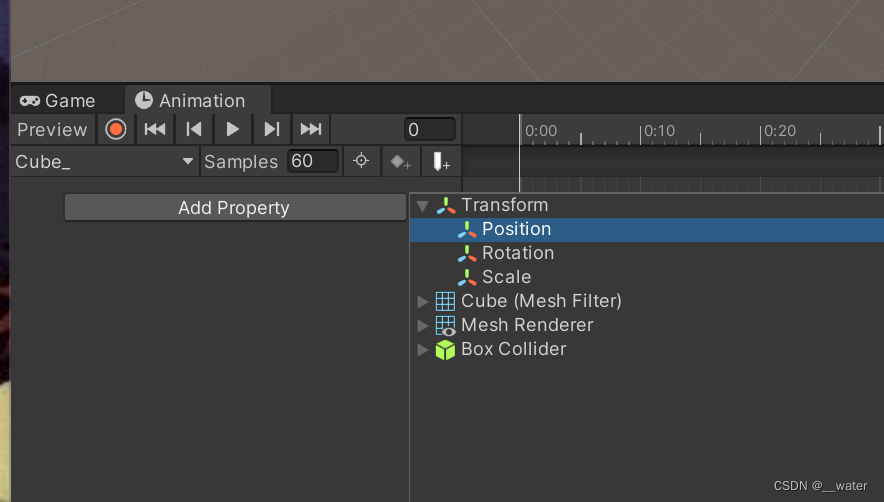Open the Cube_ clip dropdown
This screenshot has width=884, height=502.
coord(104,162)
